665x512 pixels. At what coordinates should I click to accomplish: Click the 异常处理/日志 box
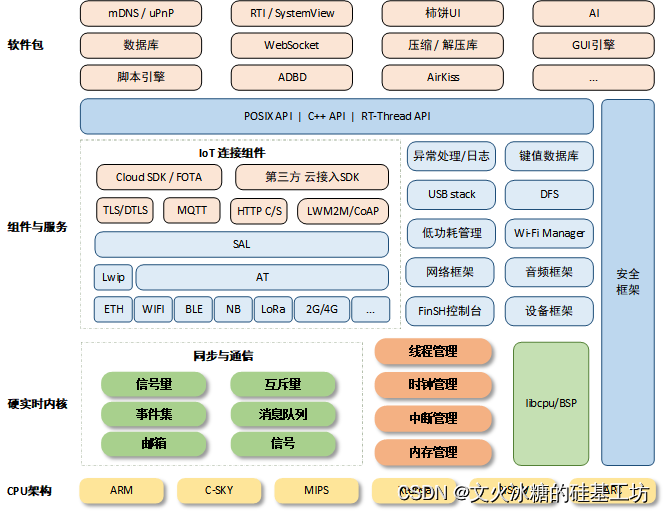point(451,157)
